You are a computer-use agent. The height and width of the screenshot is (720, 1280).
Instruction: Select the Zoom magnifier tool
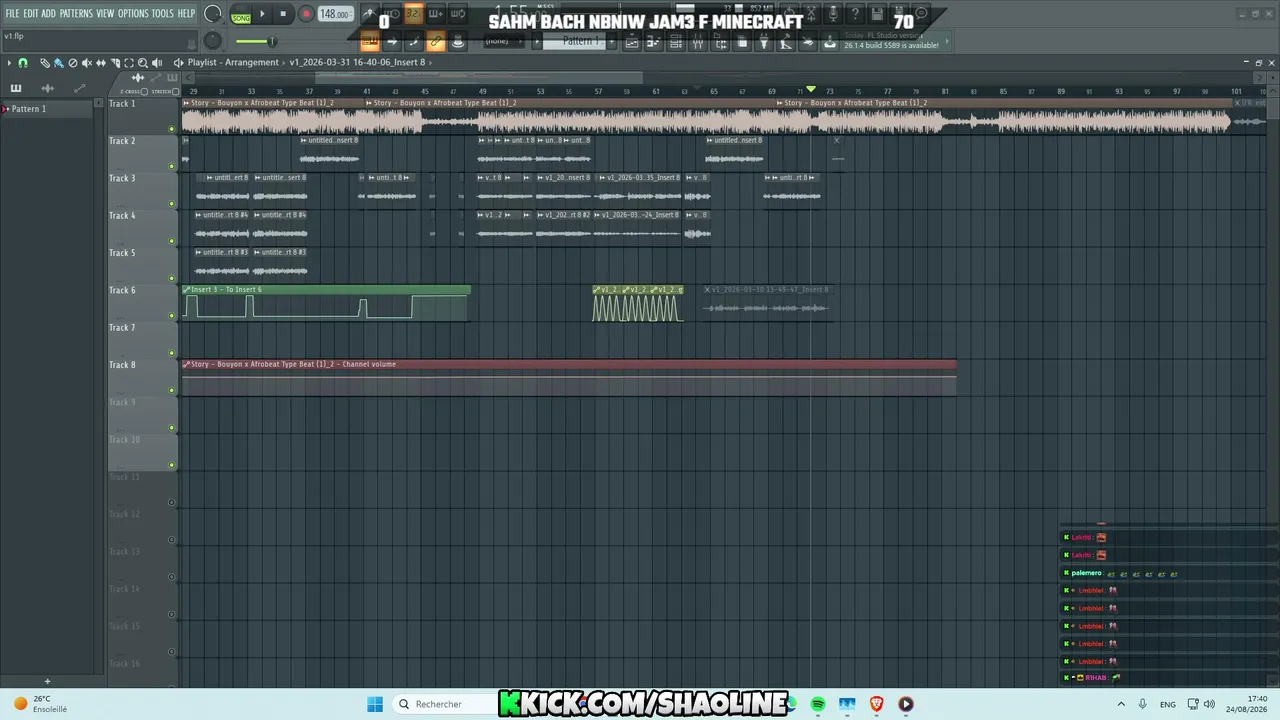coord(143,63)
